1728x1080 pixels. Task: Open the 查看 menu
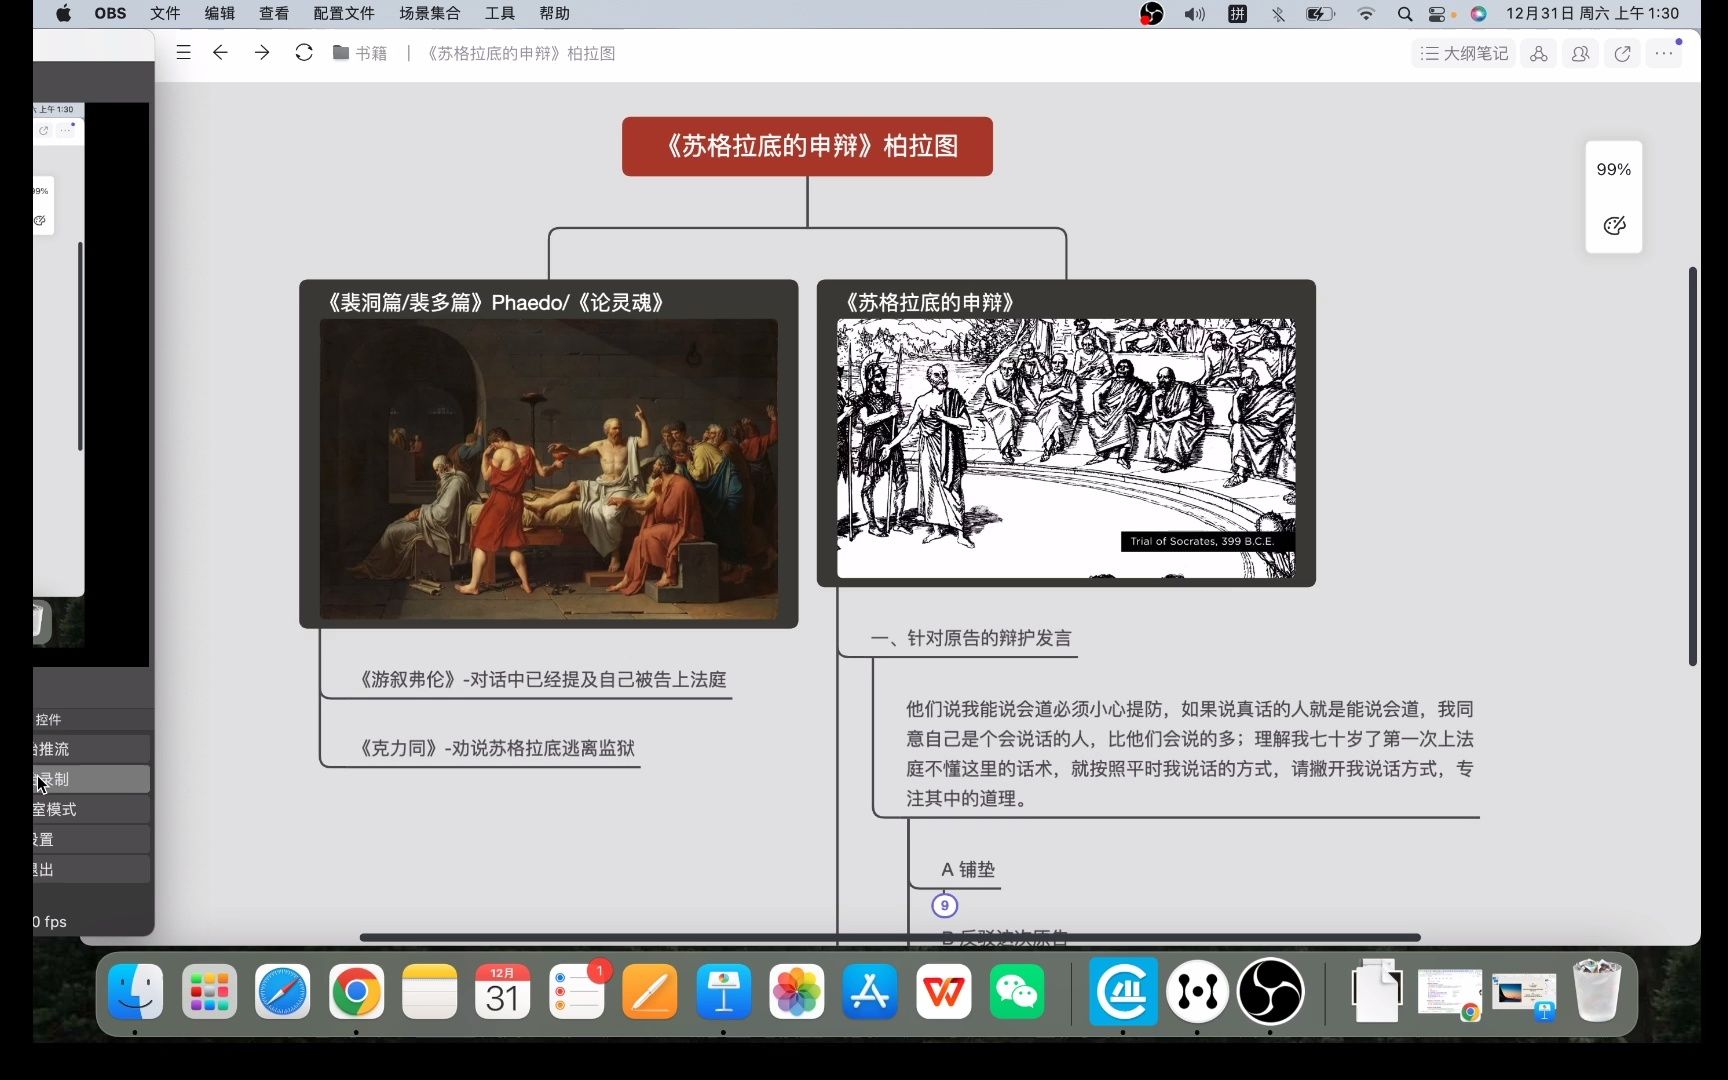tap(274, 13)
